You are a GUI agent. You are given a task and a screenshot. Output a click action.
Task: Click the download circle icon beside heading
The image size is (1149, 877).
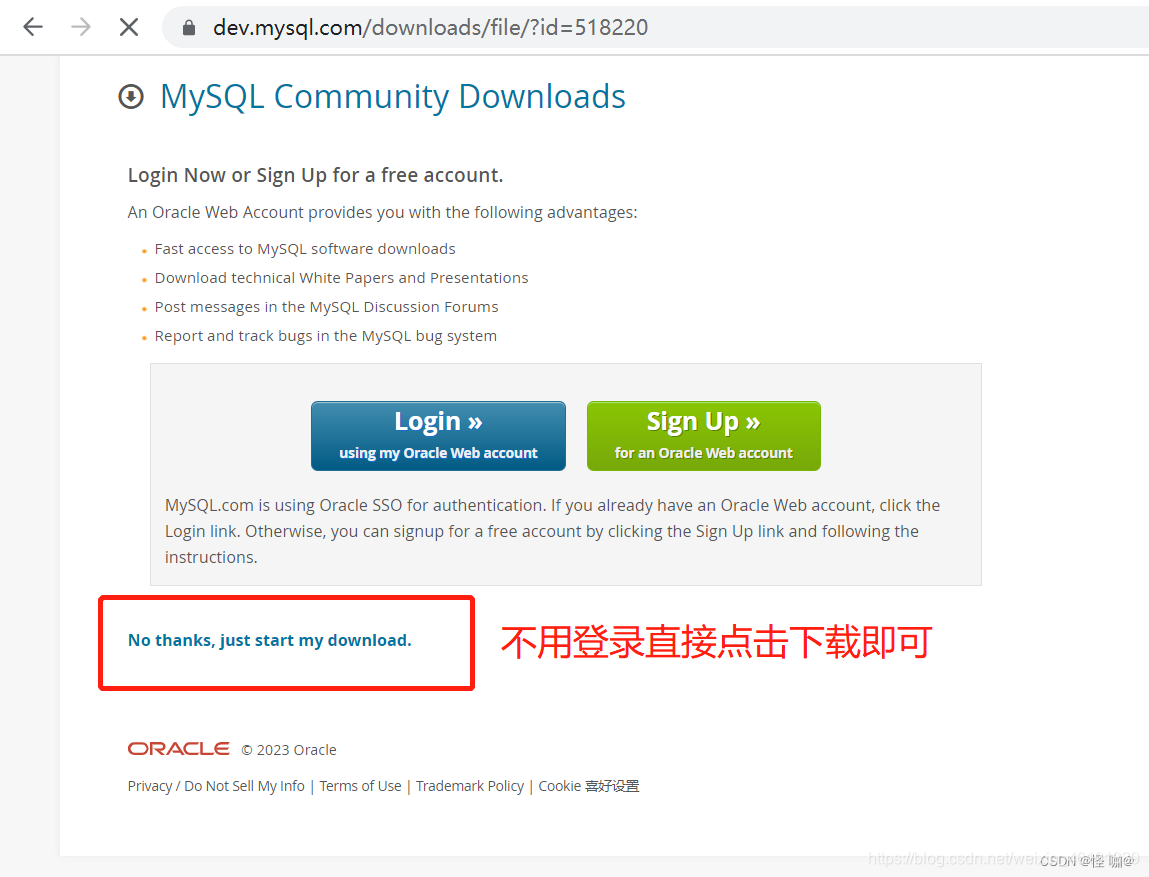[x=131, y=97]
